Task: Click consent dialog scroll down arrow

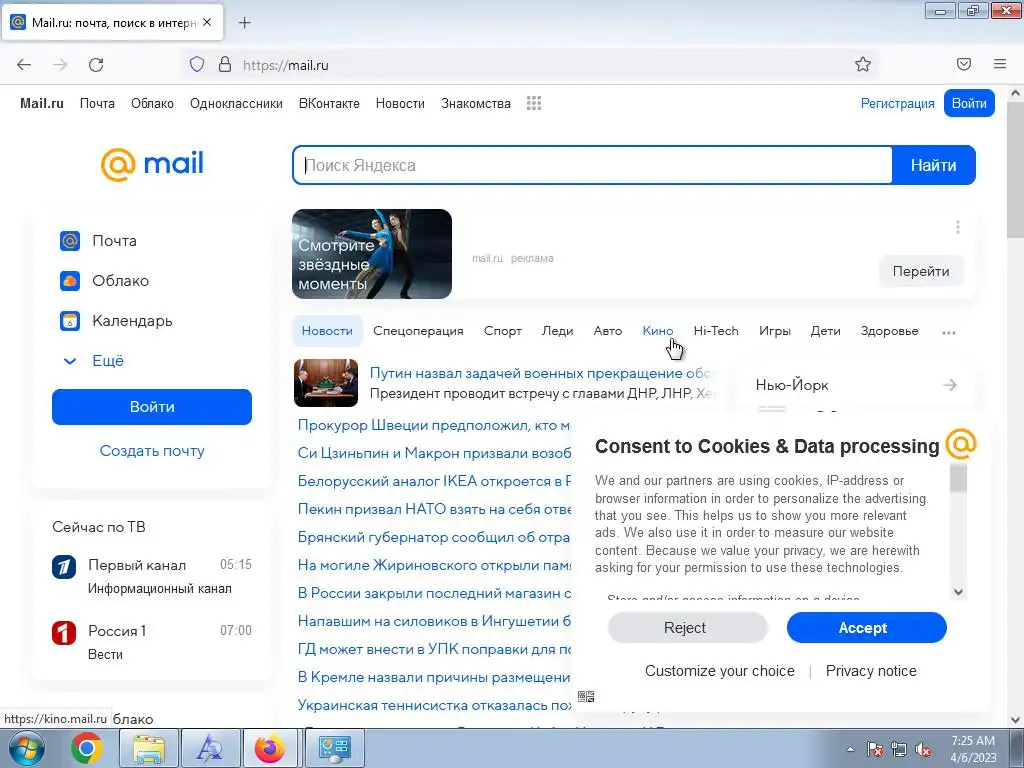Action: tap(958, 592)
